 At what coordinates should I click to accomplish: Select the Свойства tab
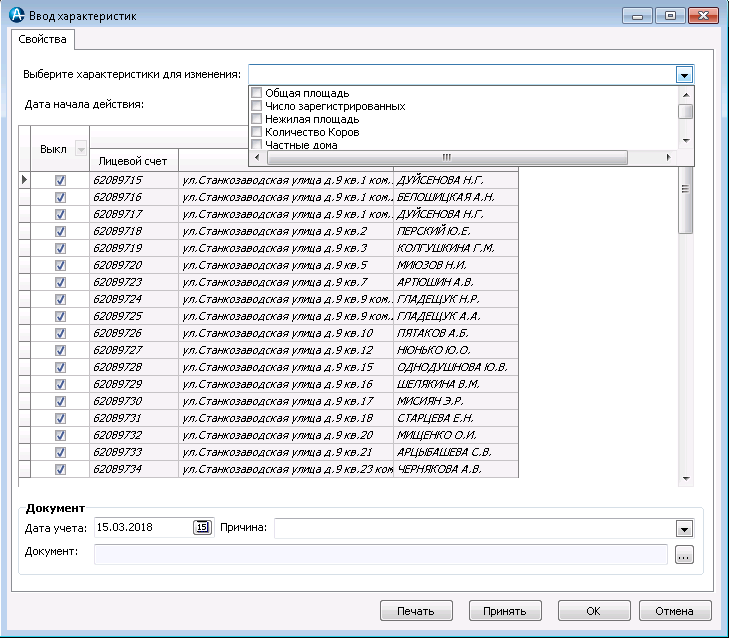43,40
